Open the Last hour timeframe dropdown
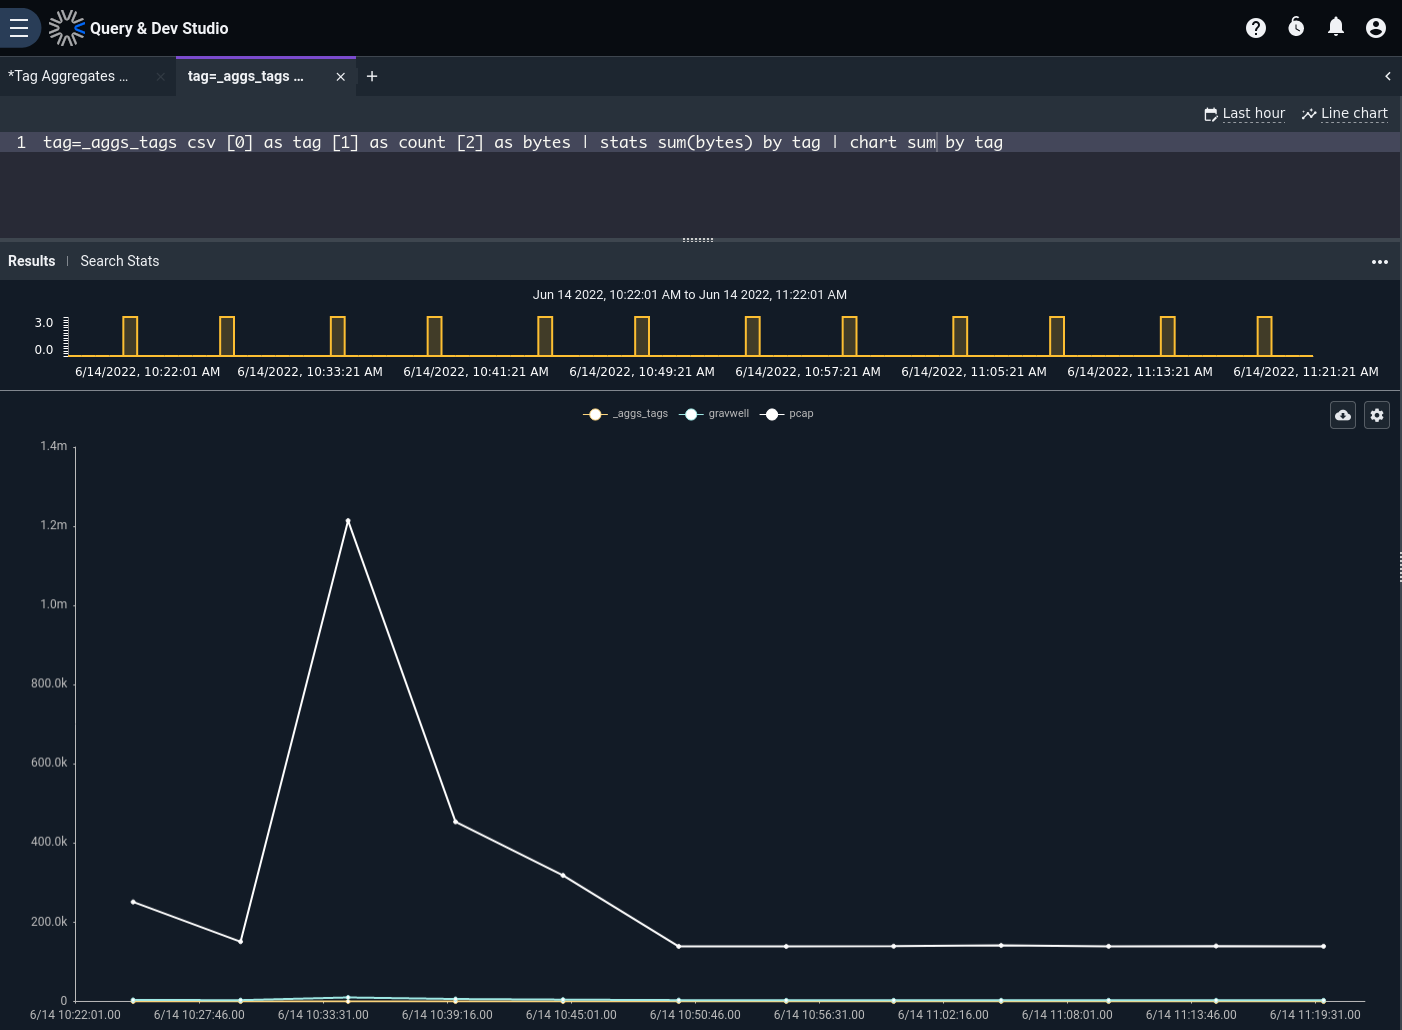The width and height of the screenshot is (1402, 1030). point(1245,113)
